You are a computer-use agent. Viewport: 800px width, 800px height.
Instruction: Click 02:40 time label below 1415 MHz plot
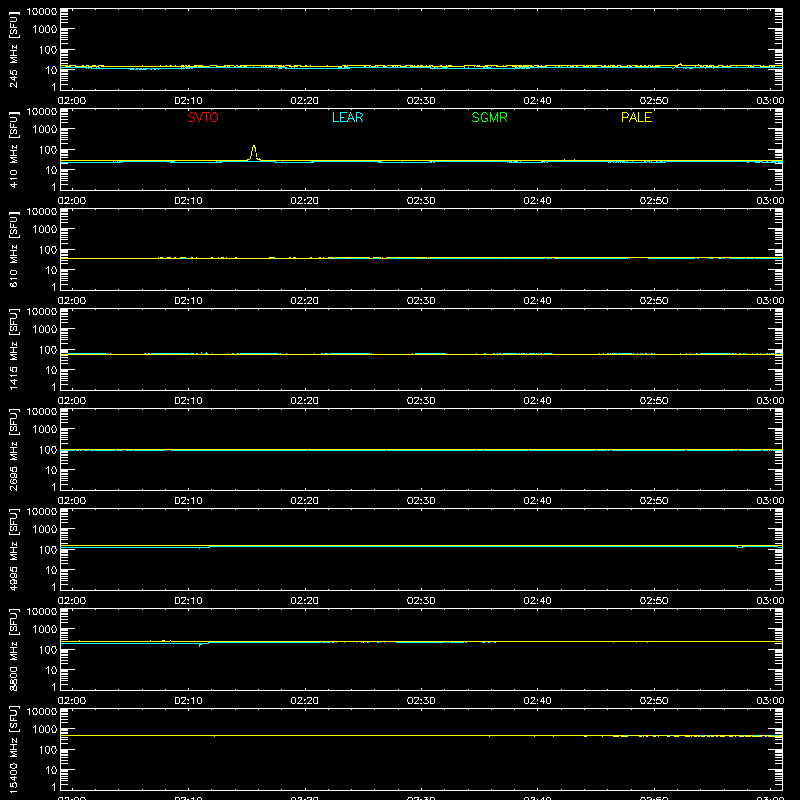pyautogui.click(x=537, y=401)
